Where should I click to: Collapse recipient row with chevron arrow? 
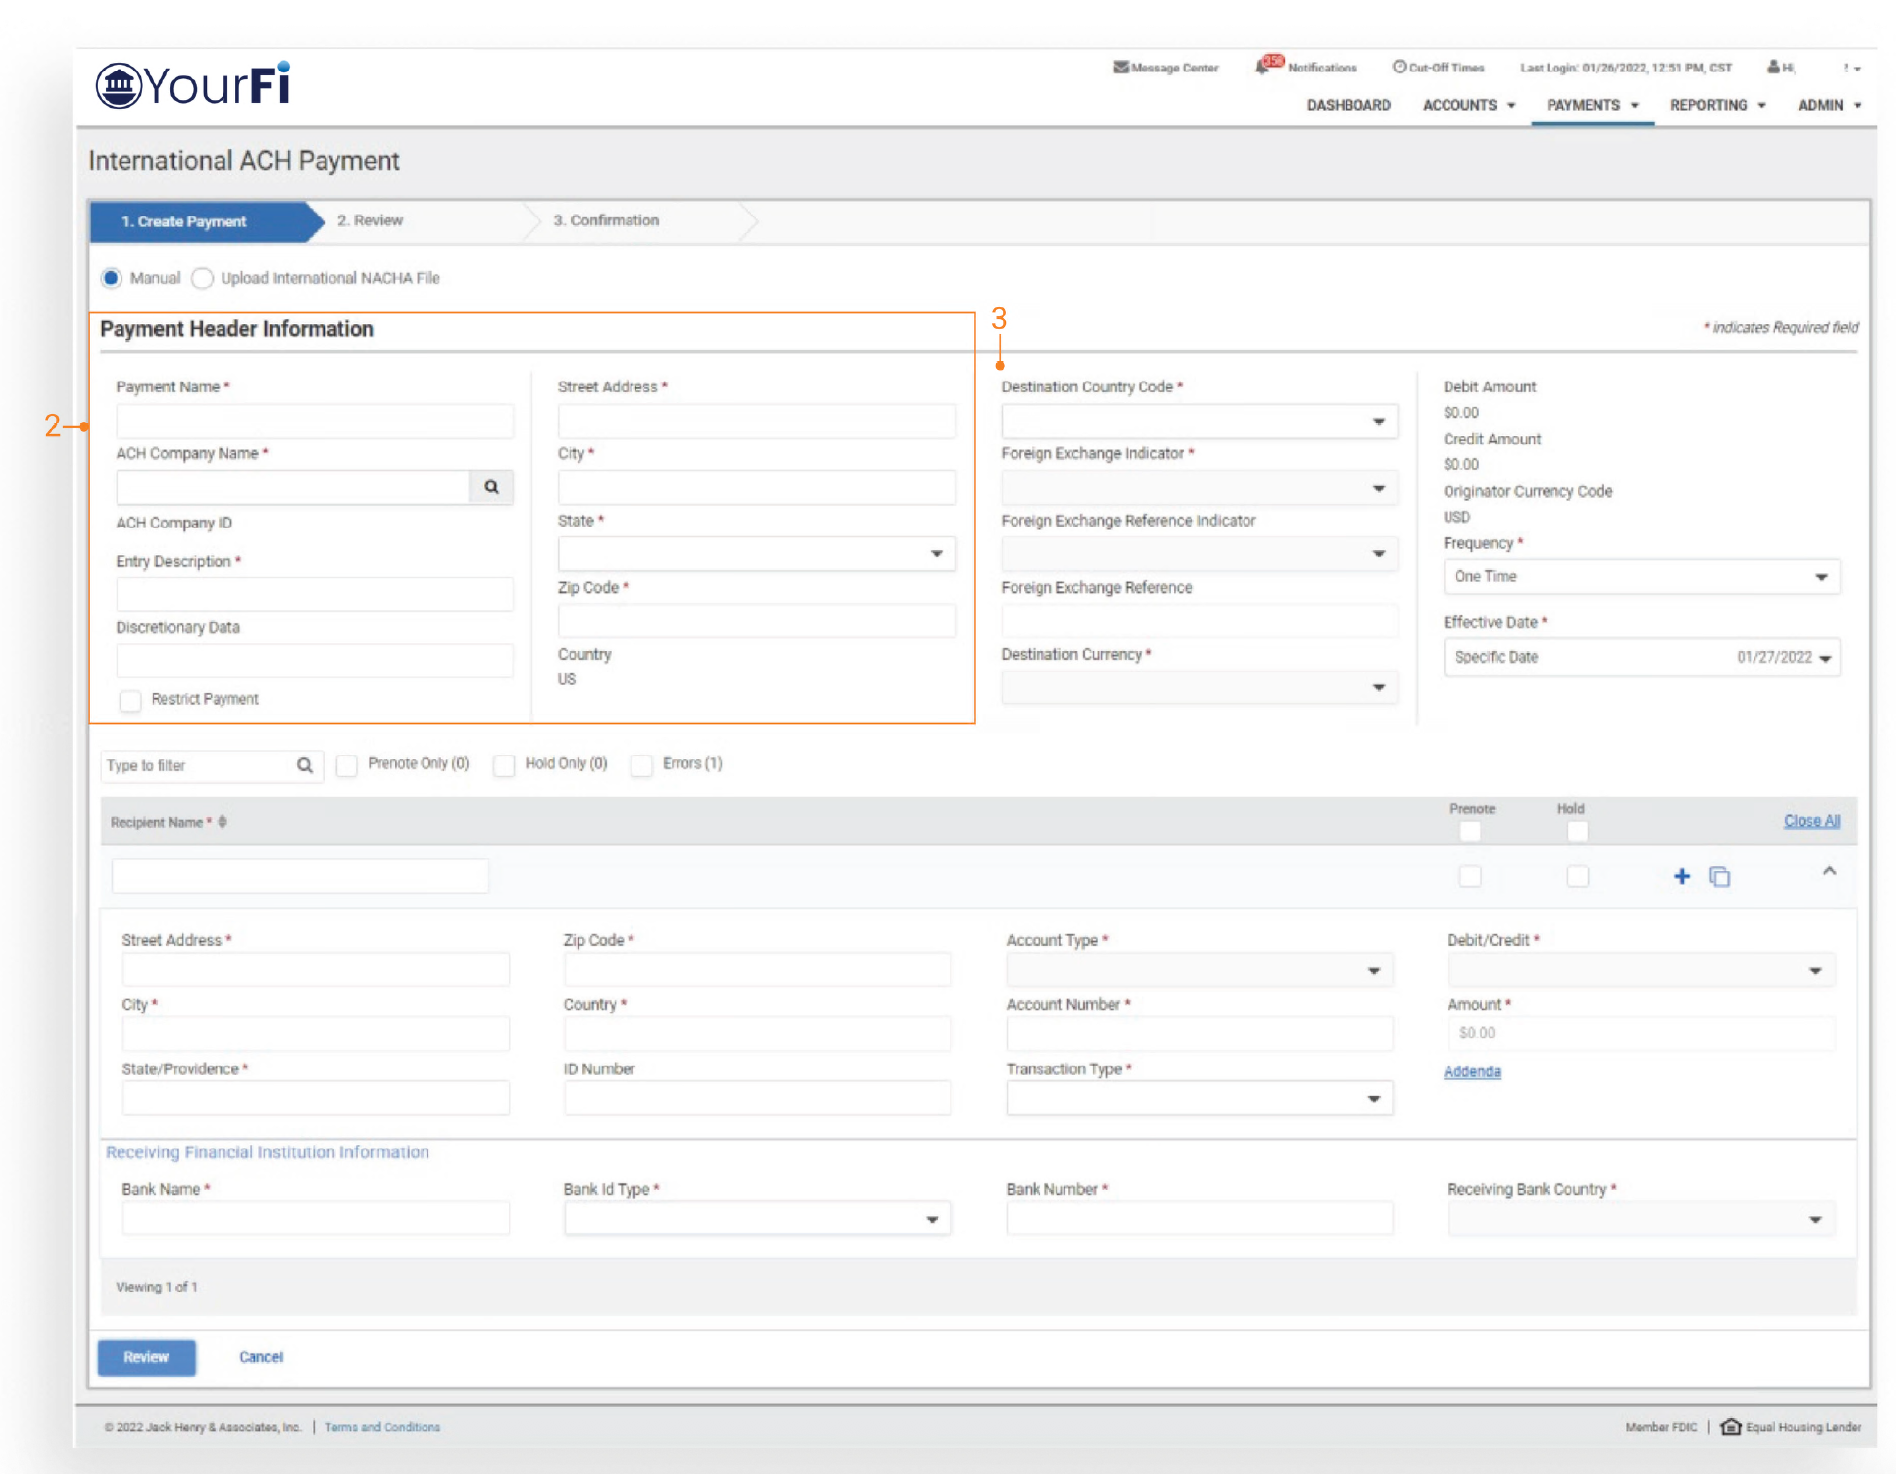pyautogui.click(x=1829, y=872)
